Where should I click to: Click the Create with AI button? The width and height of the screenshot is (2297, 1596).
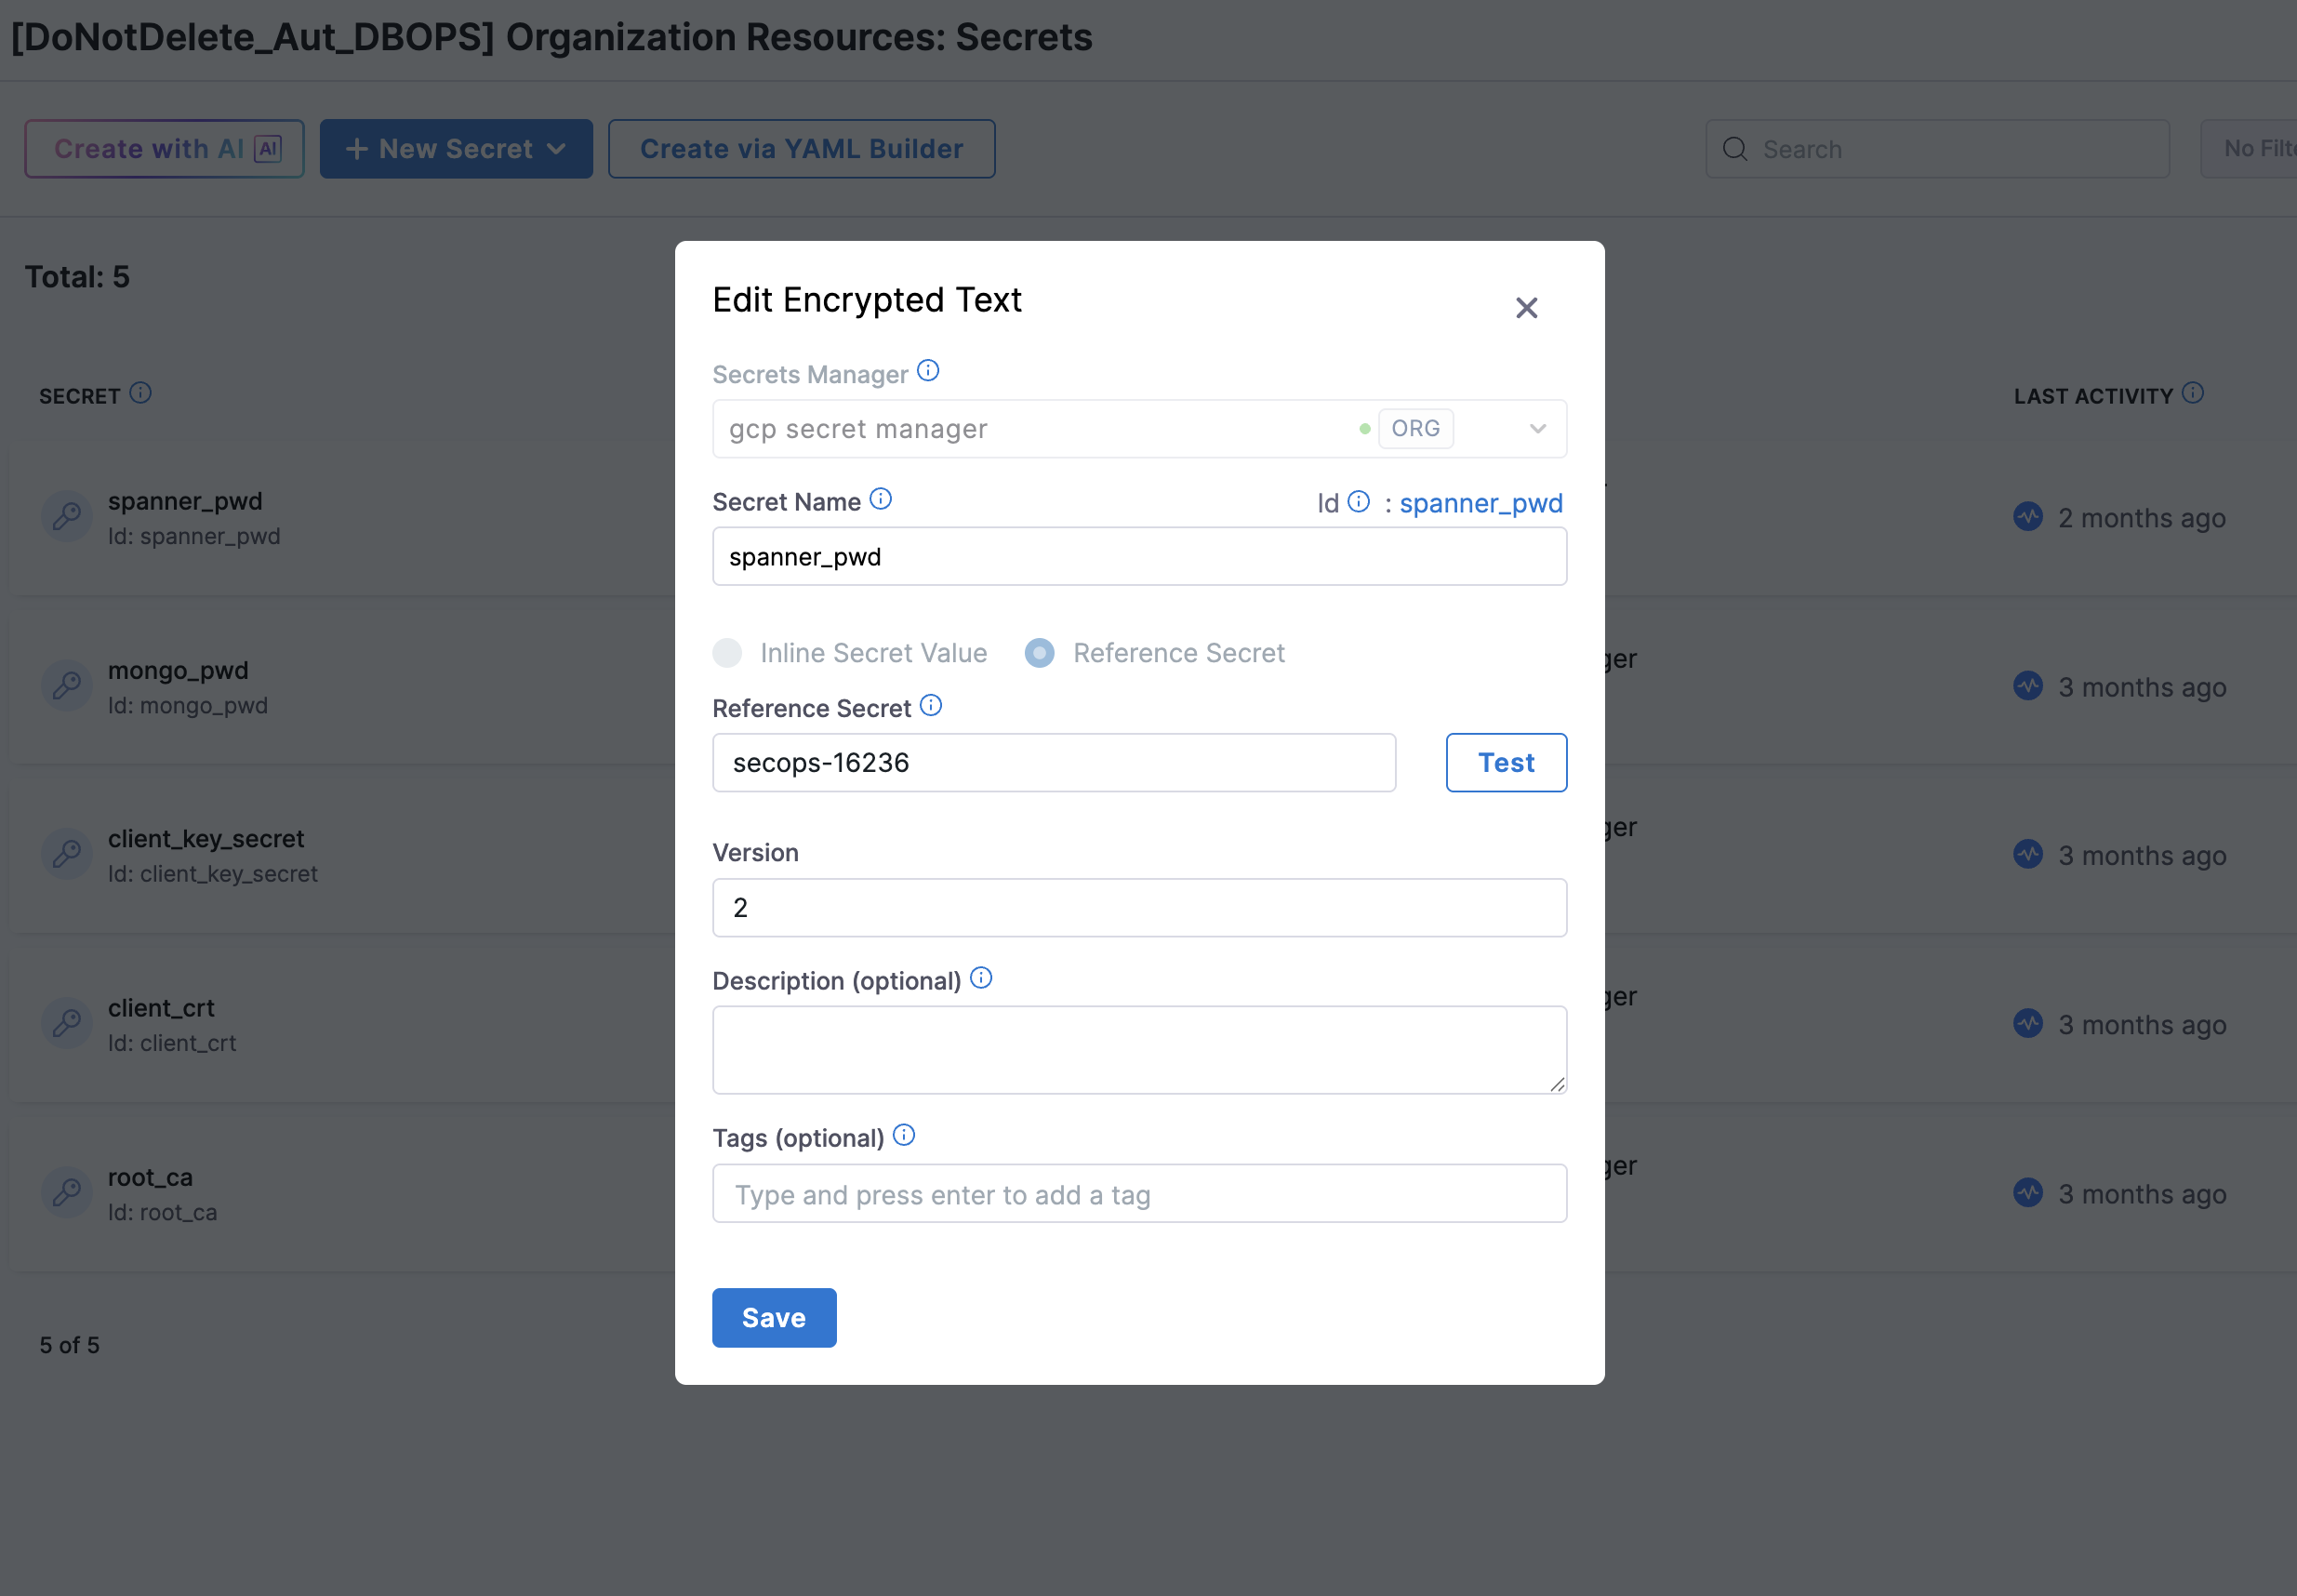[x=165, y=149]
